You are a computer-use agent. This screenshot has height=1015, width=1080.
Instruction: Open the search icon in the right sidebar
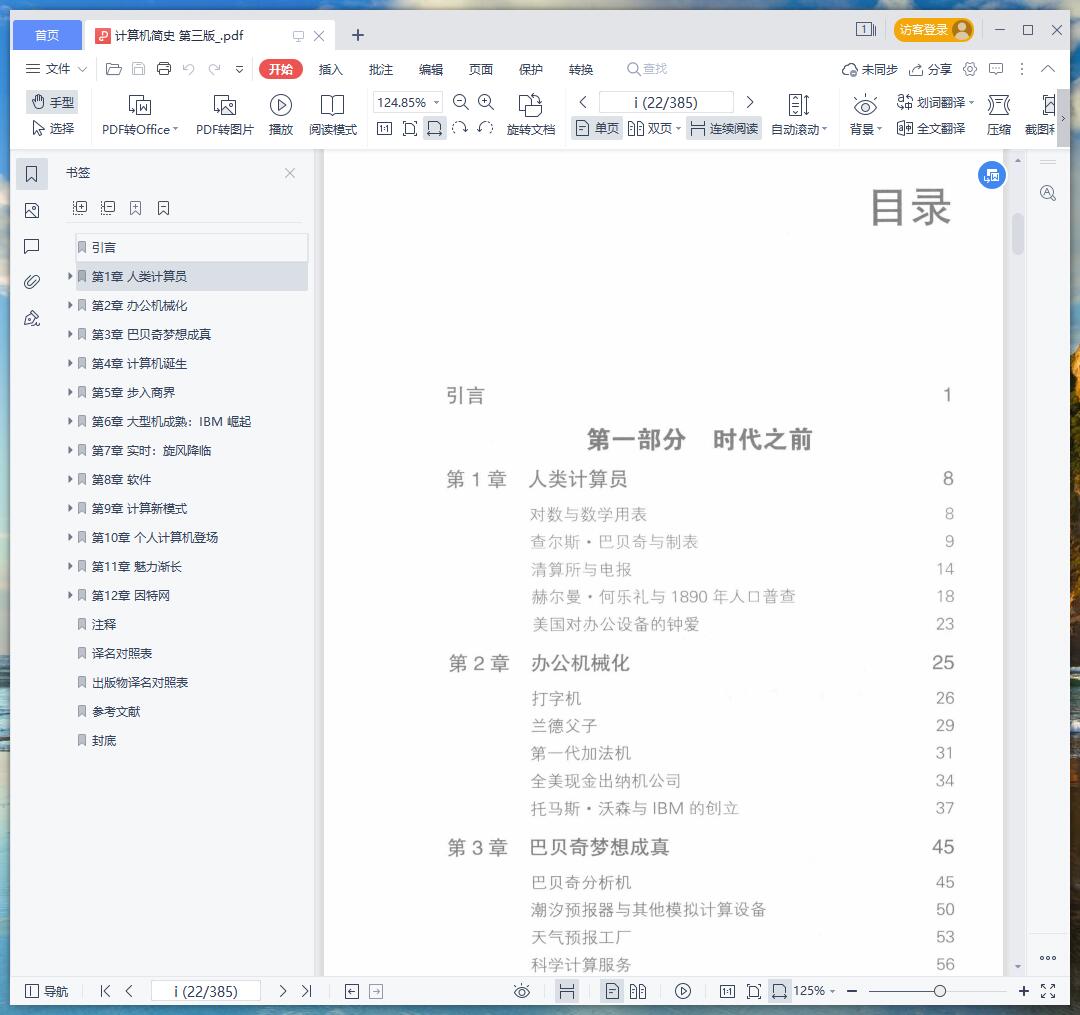[x=1048, y=193]
